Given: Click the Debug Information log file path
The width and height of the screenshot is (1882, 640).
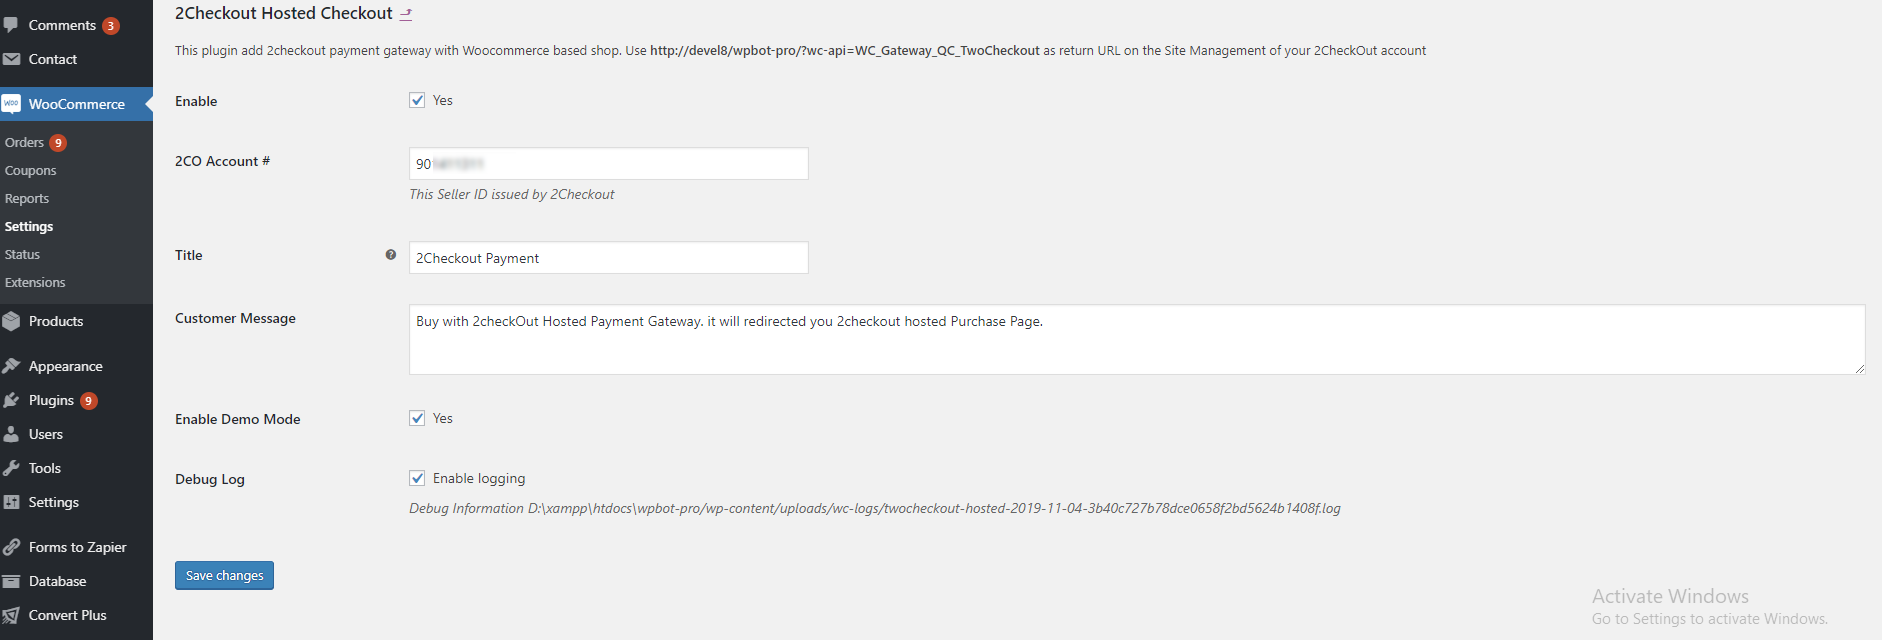Looking at the screenshot, I should click(x=934, y=508).
